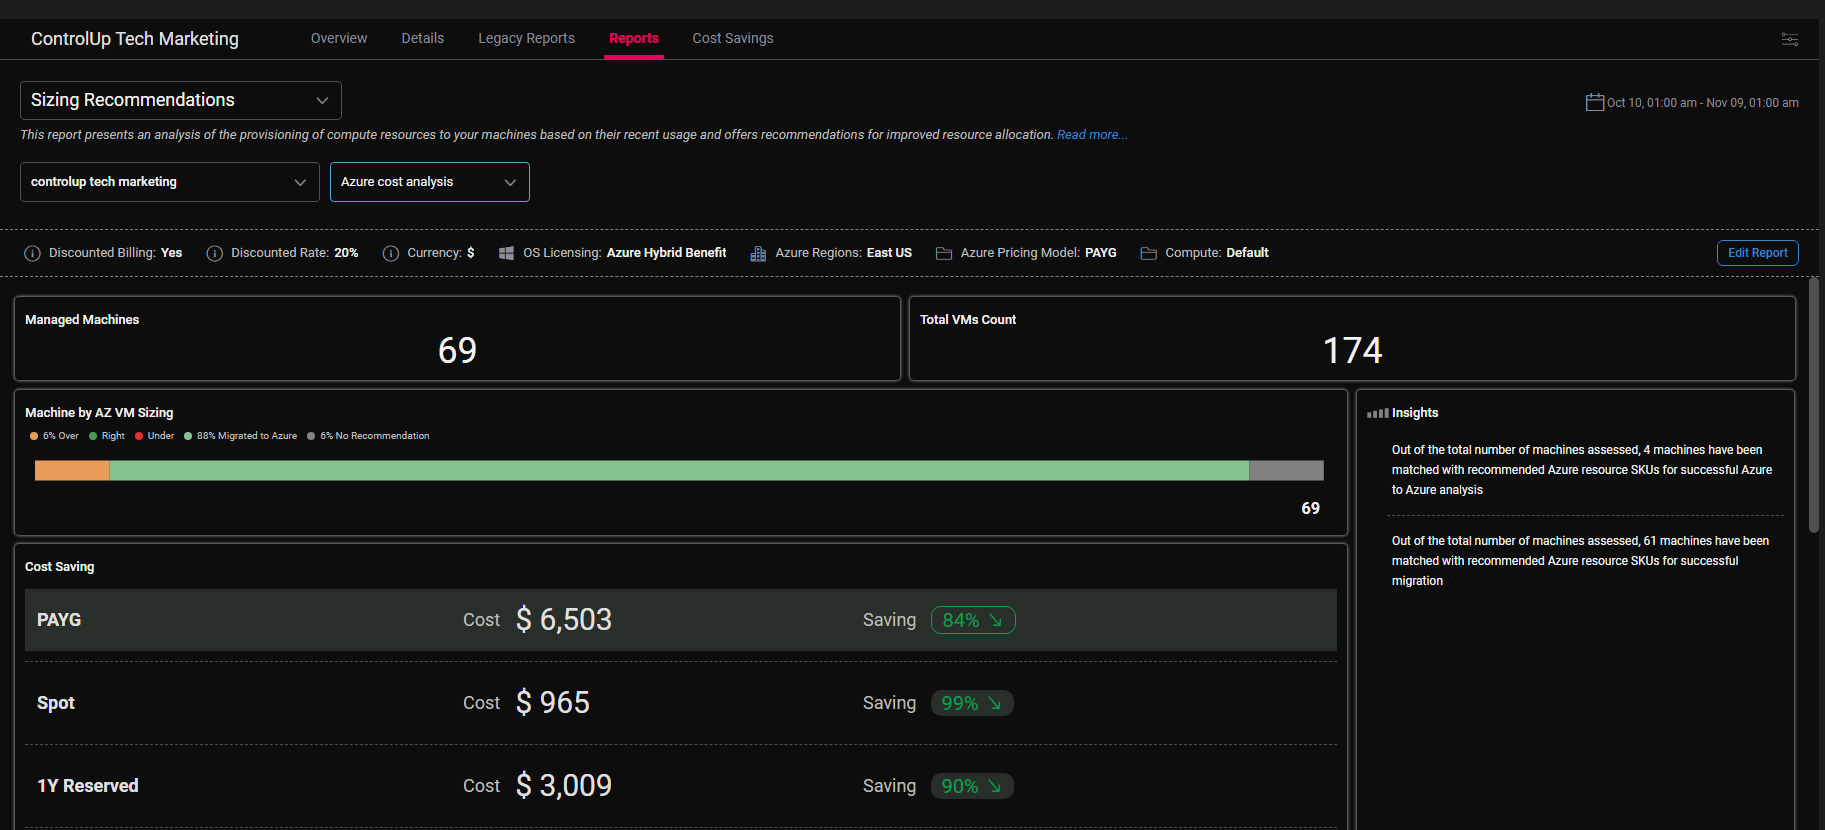Click the page vertical scrollbar
The width and height of the screenshot is (1825, 830).
click(x=1814, y=405)
